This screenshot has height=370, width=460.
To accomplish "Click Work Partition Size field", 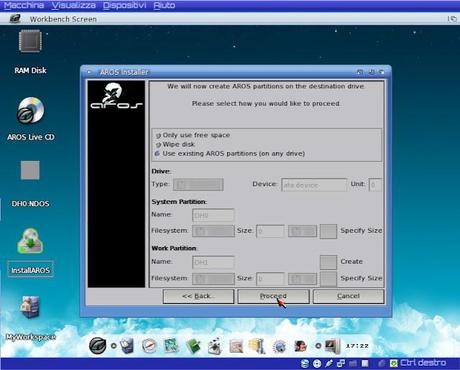I will (x=270, y=279).
